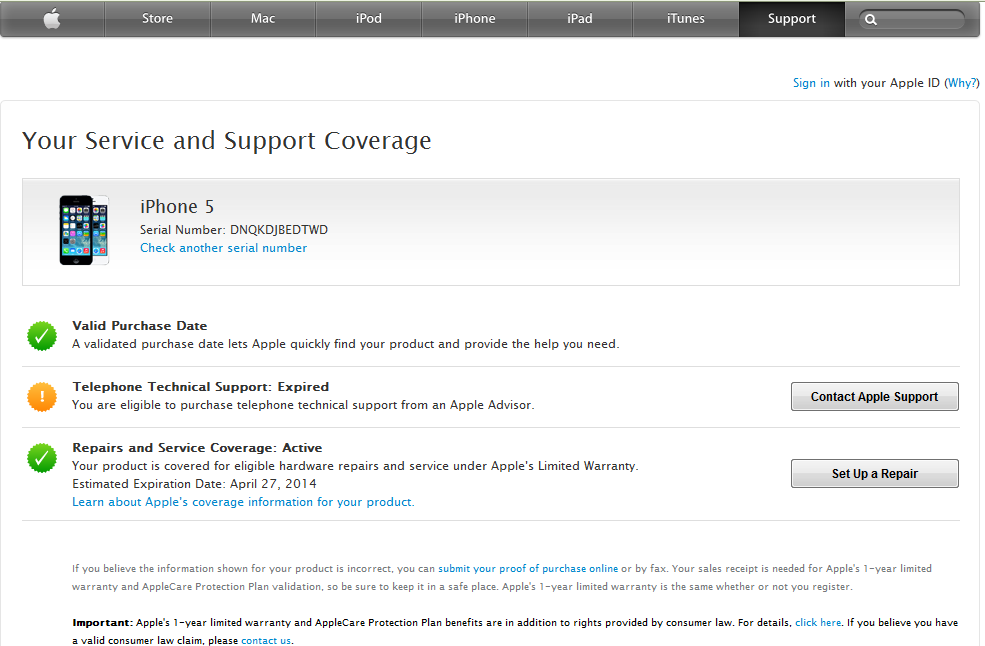The width and height of the screenshot is (985, 646).
Task: Click green checkmark beside Valid Purchase Date
Action: 42,336
